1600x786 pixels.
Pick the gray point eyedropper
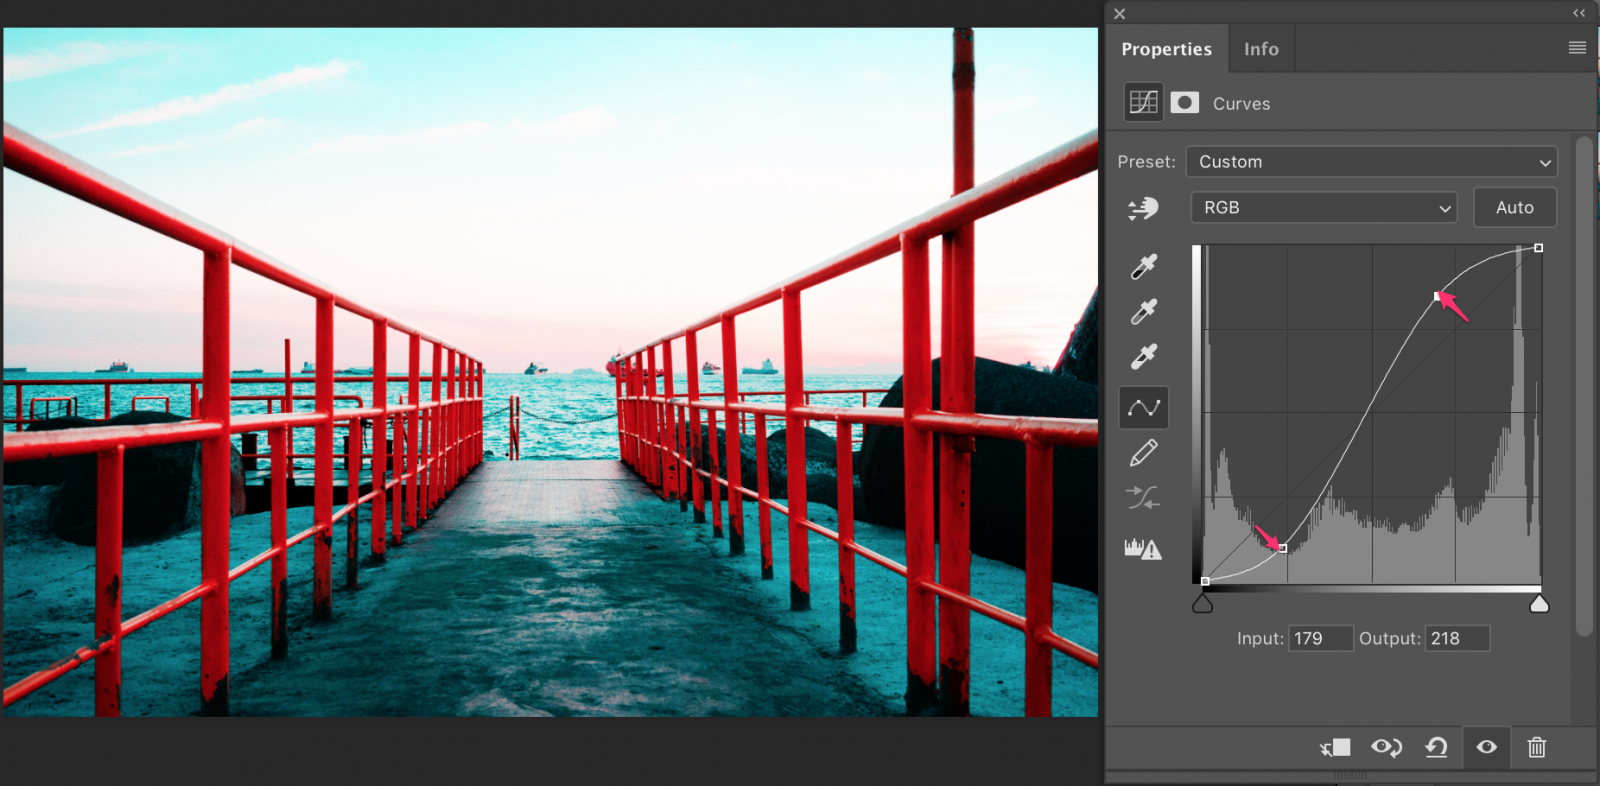point(1143,312)
